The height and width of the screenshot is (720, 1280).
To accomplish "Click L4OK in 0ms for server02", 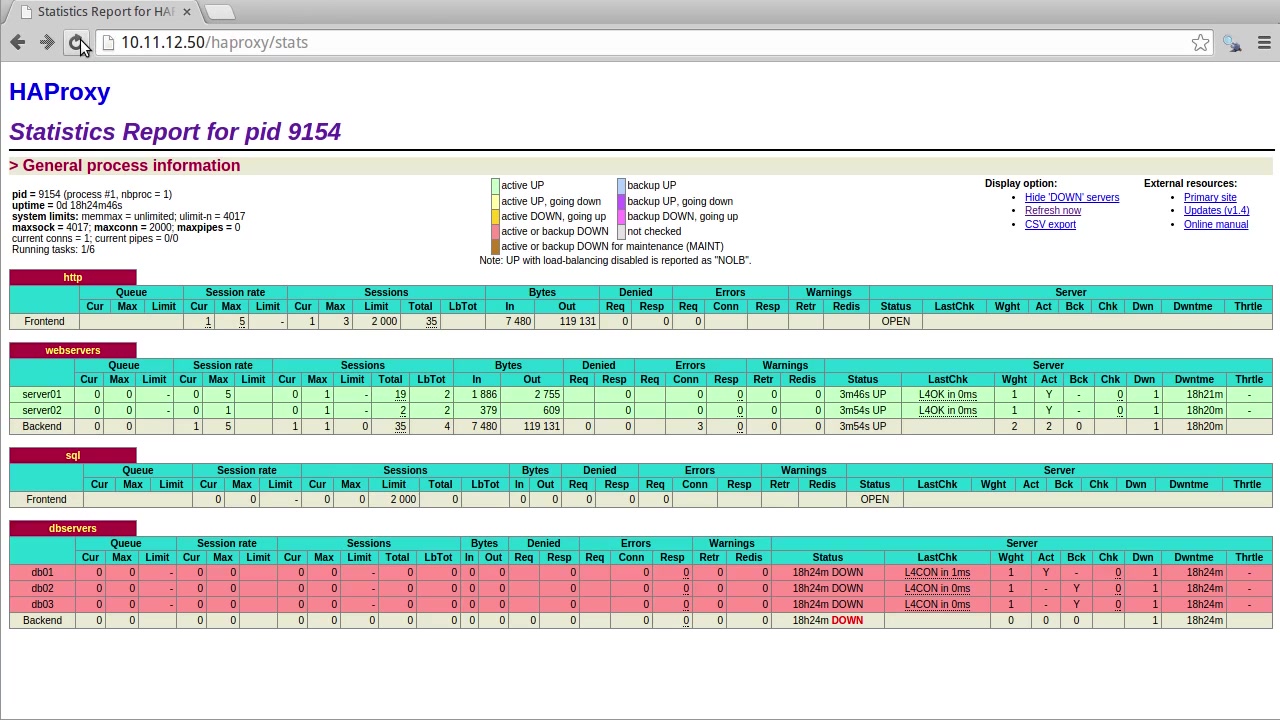I will [x=947, y=410].
